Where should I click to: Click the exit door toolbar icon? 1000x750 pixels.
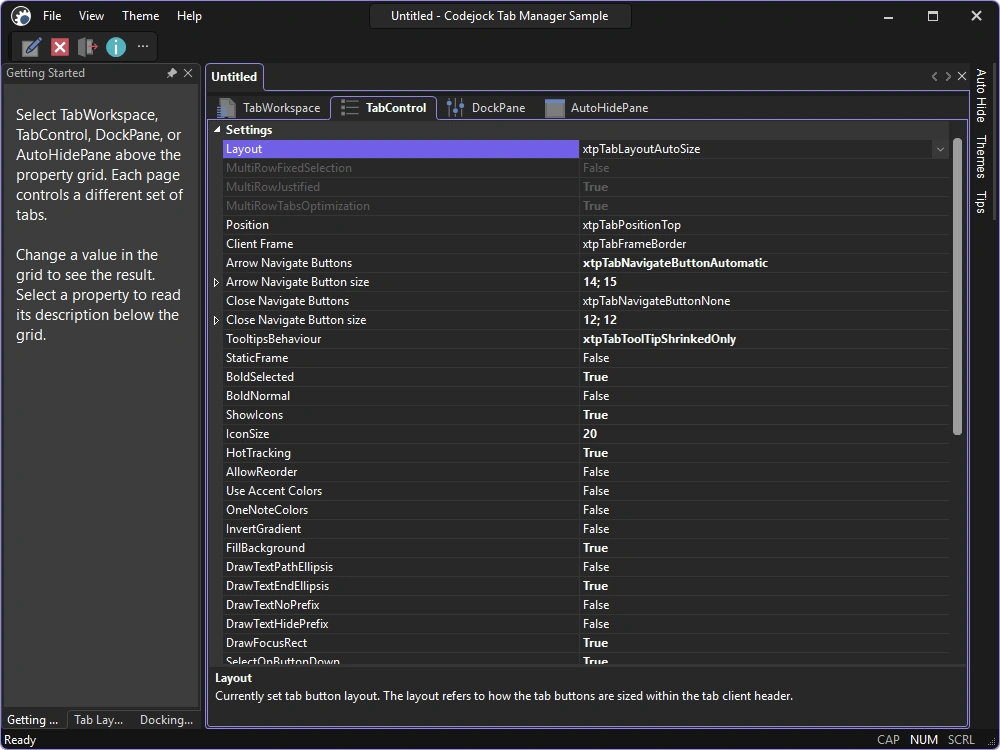(x=87, y=47)
